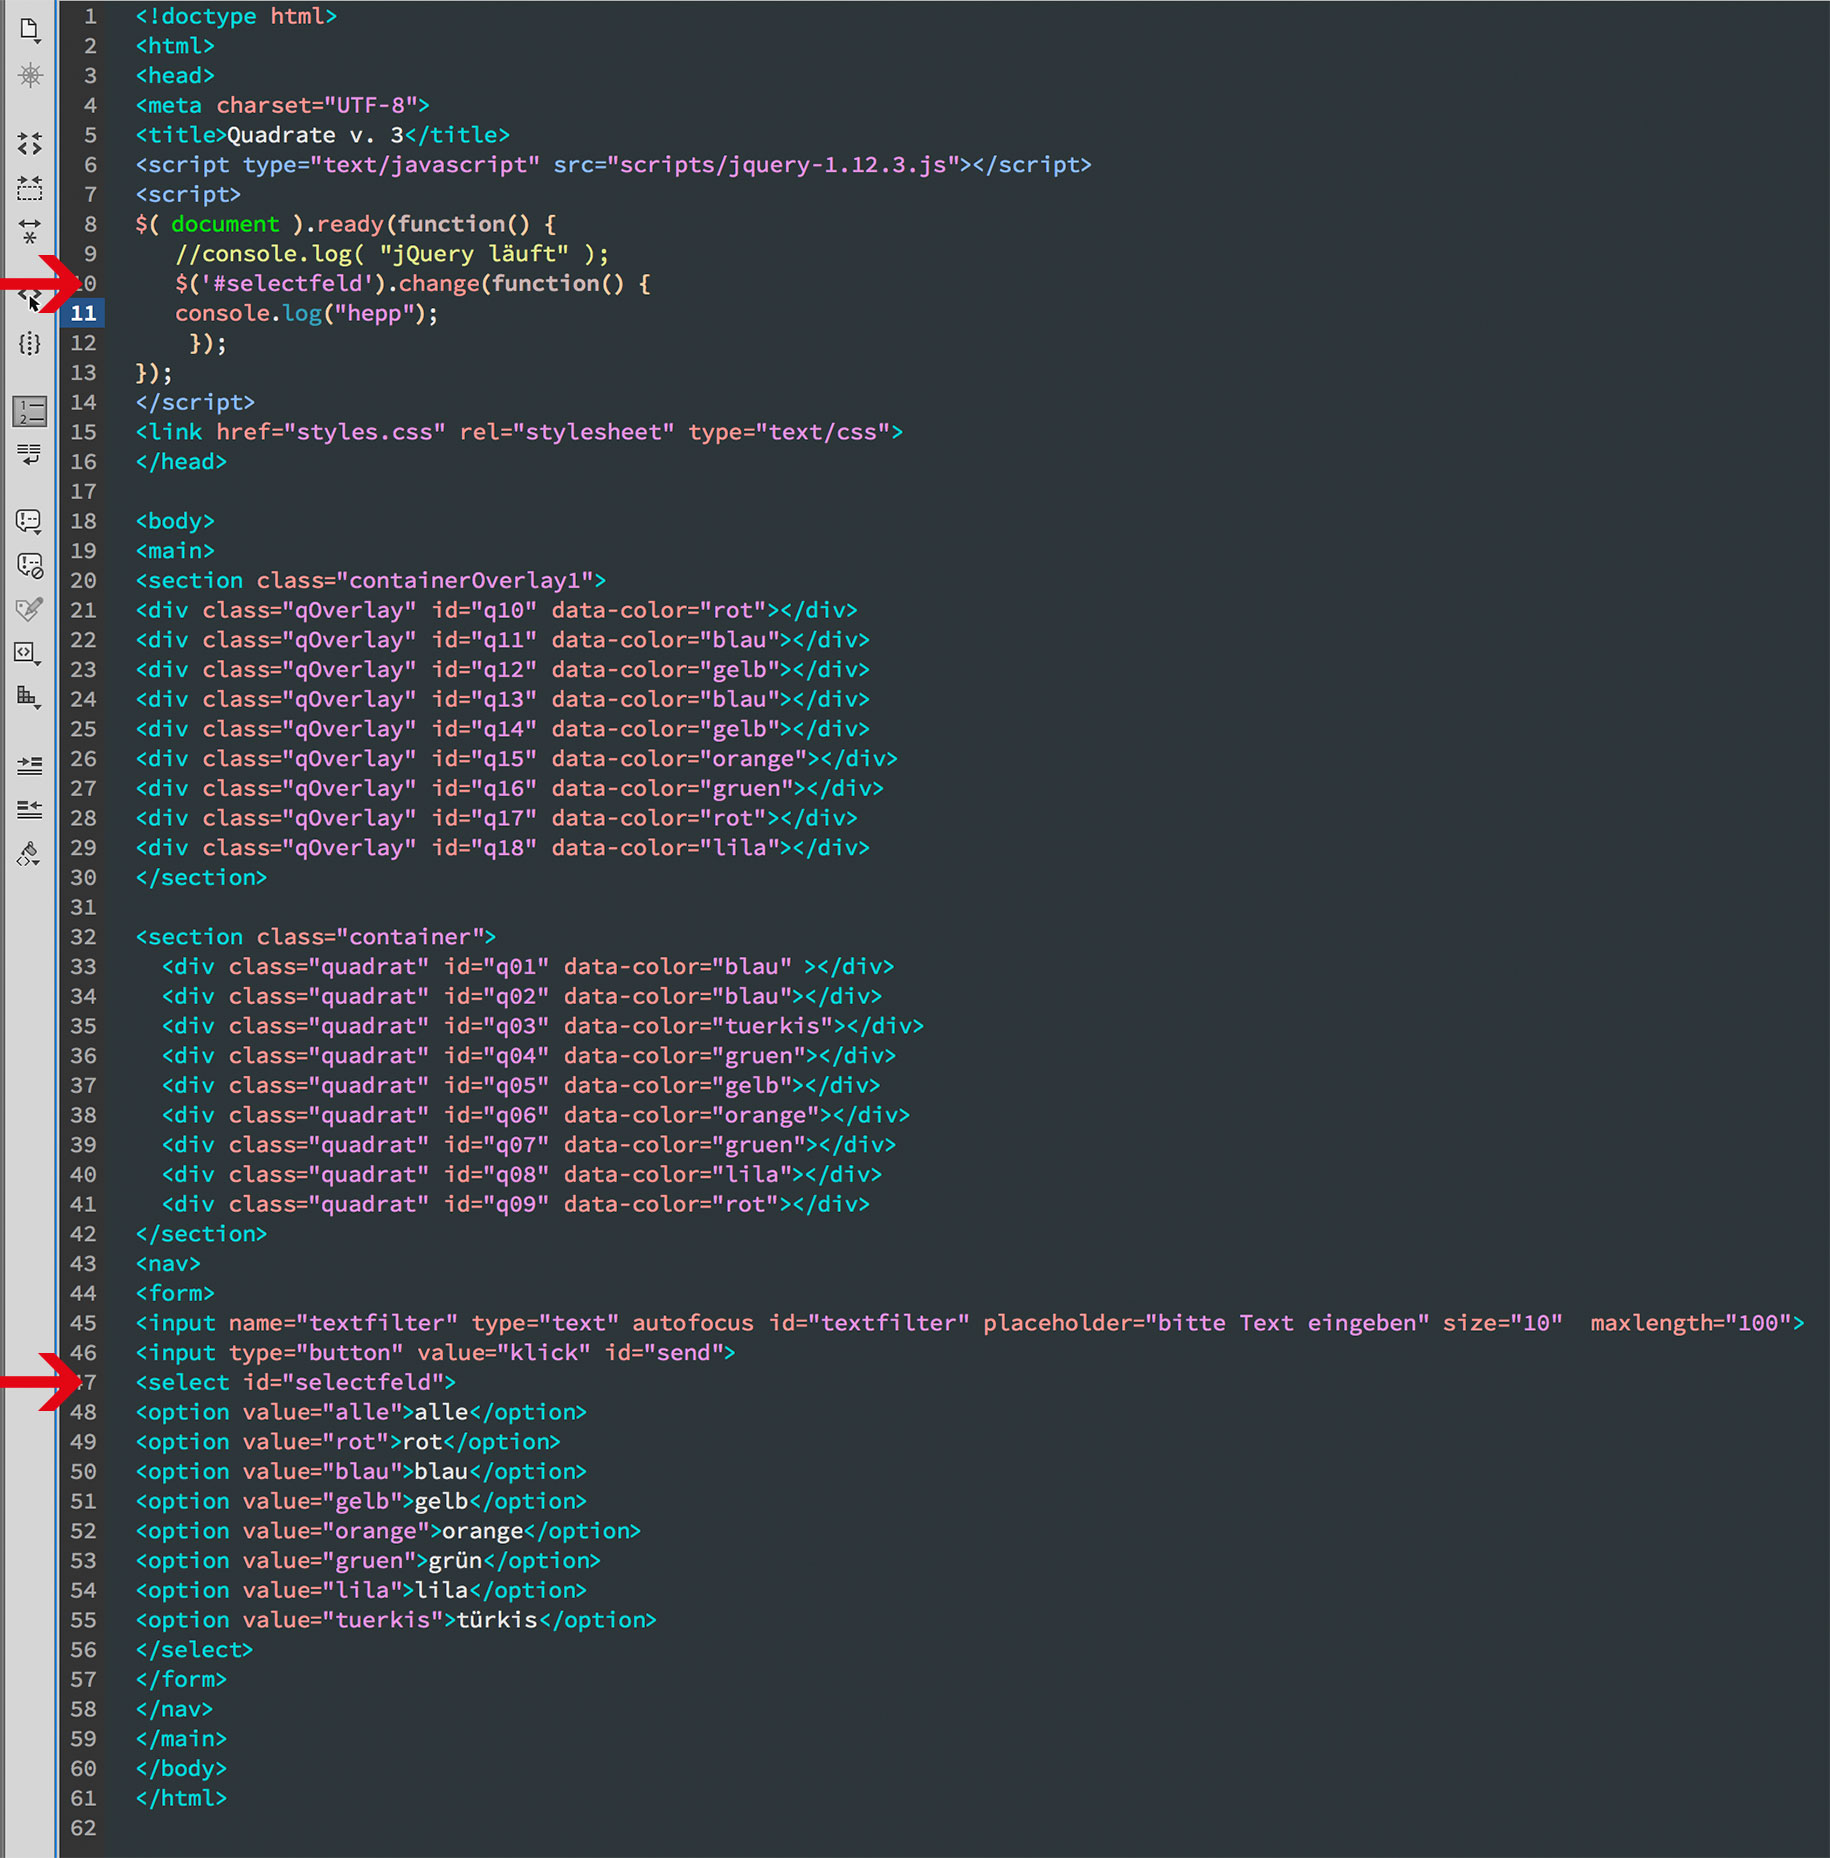Click the Select Parent Tag icon
Viewport: 1830px width, 1858px height.
coord(30,297)
